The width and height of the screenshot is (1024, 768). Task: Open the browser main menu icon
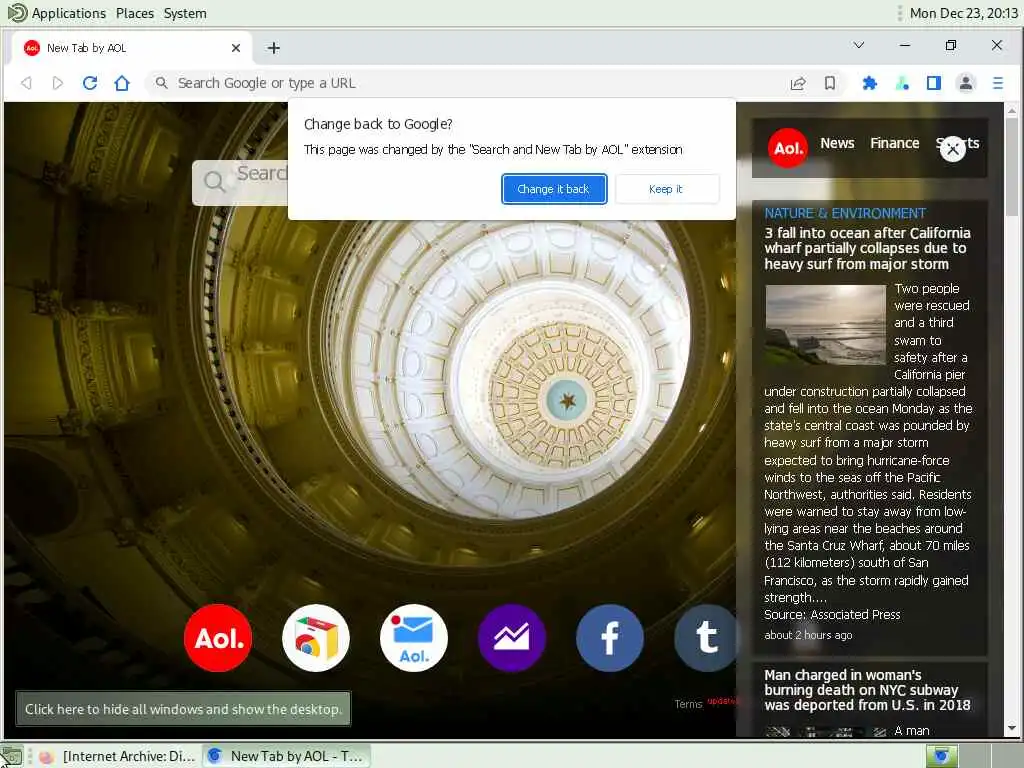[x=998, y=83]
